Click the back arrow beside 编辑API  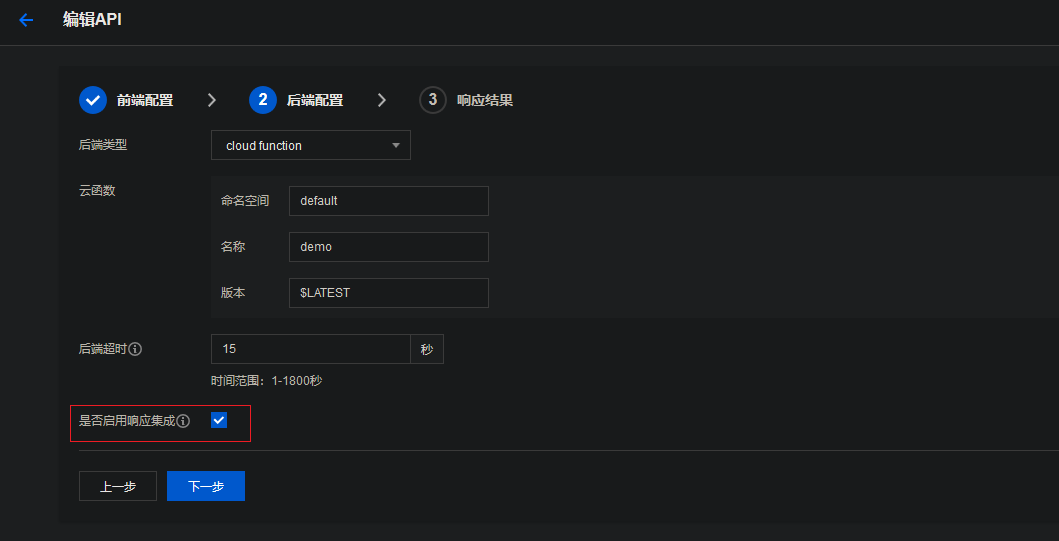point(26,20)
